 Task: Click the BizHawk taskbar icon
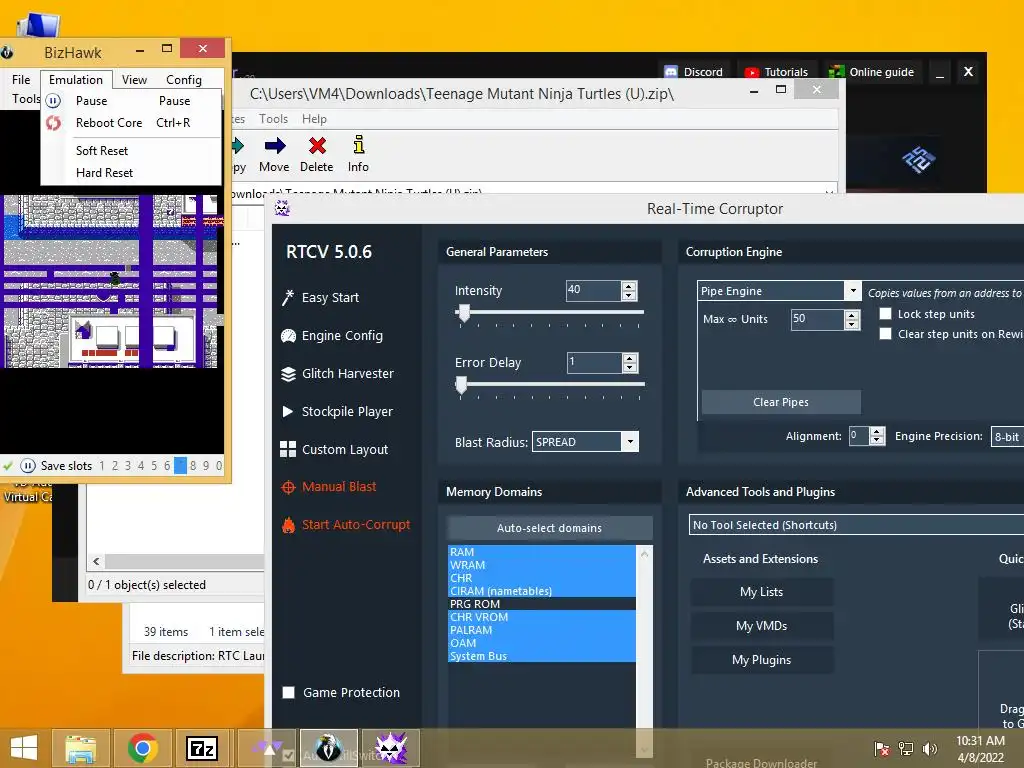coord(328,748)
